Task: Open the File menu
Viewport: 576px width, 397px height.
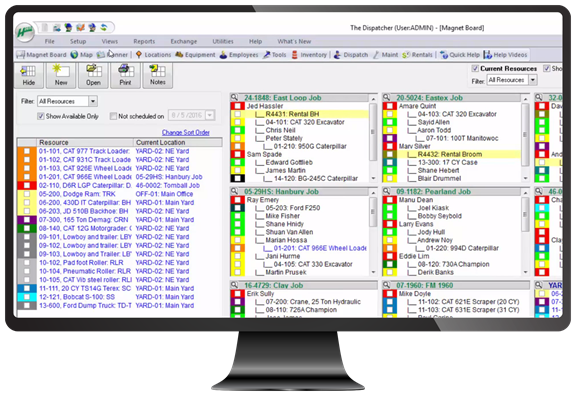Action: [x=50, y=41]
